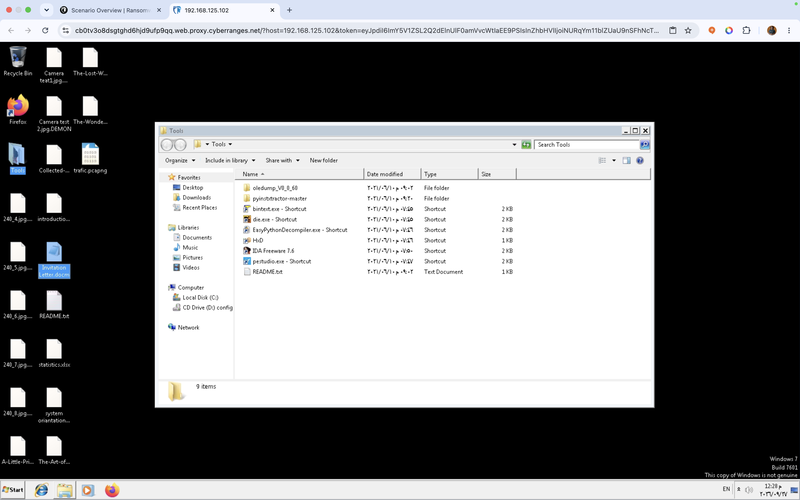Open Videos library in the navigation pane
Viewport: 800px width, 500px height.
191,267
